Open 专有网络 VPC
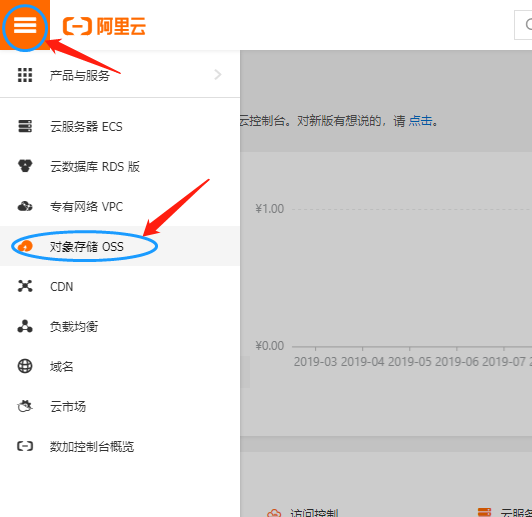532x517 pixels. [87, 207]
